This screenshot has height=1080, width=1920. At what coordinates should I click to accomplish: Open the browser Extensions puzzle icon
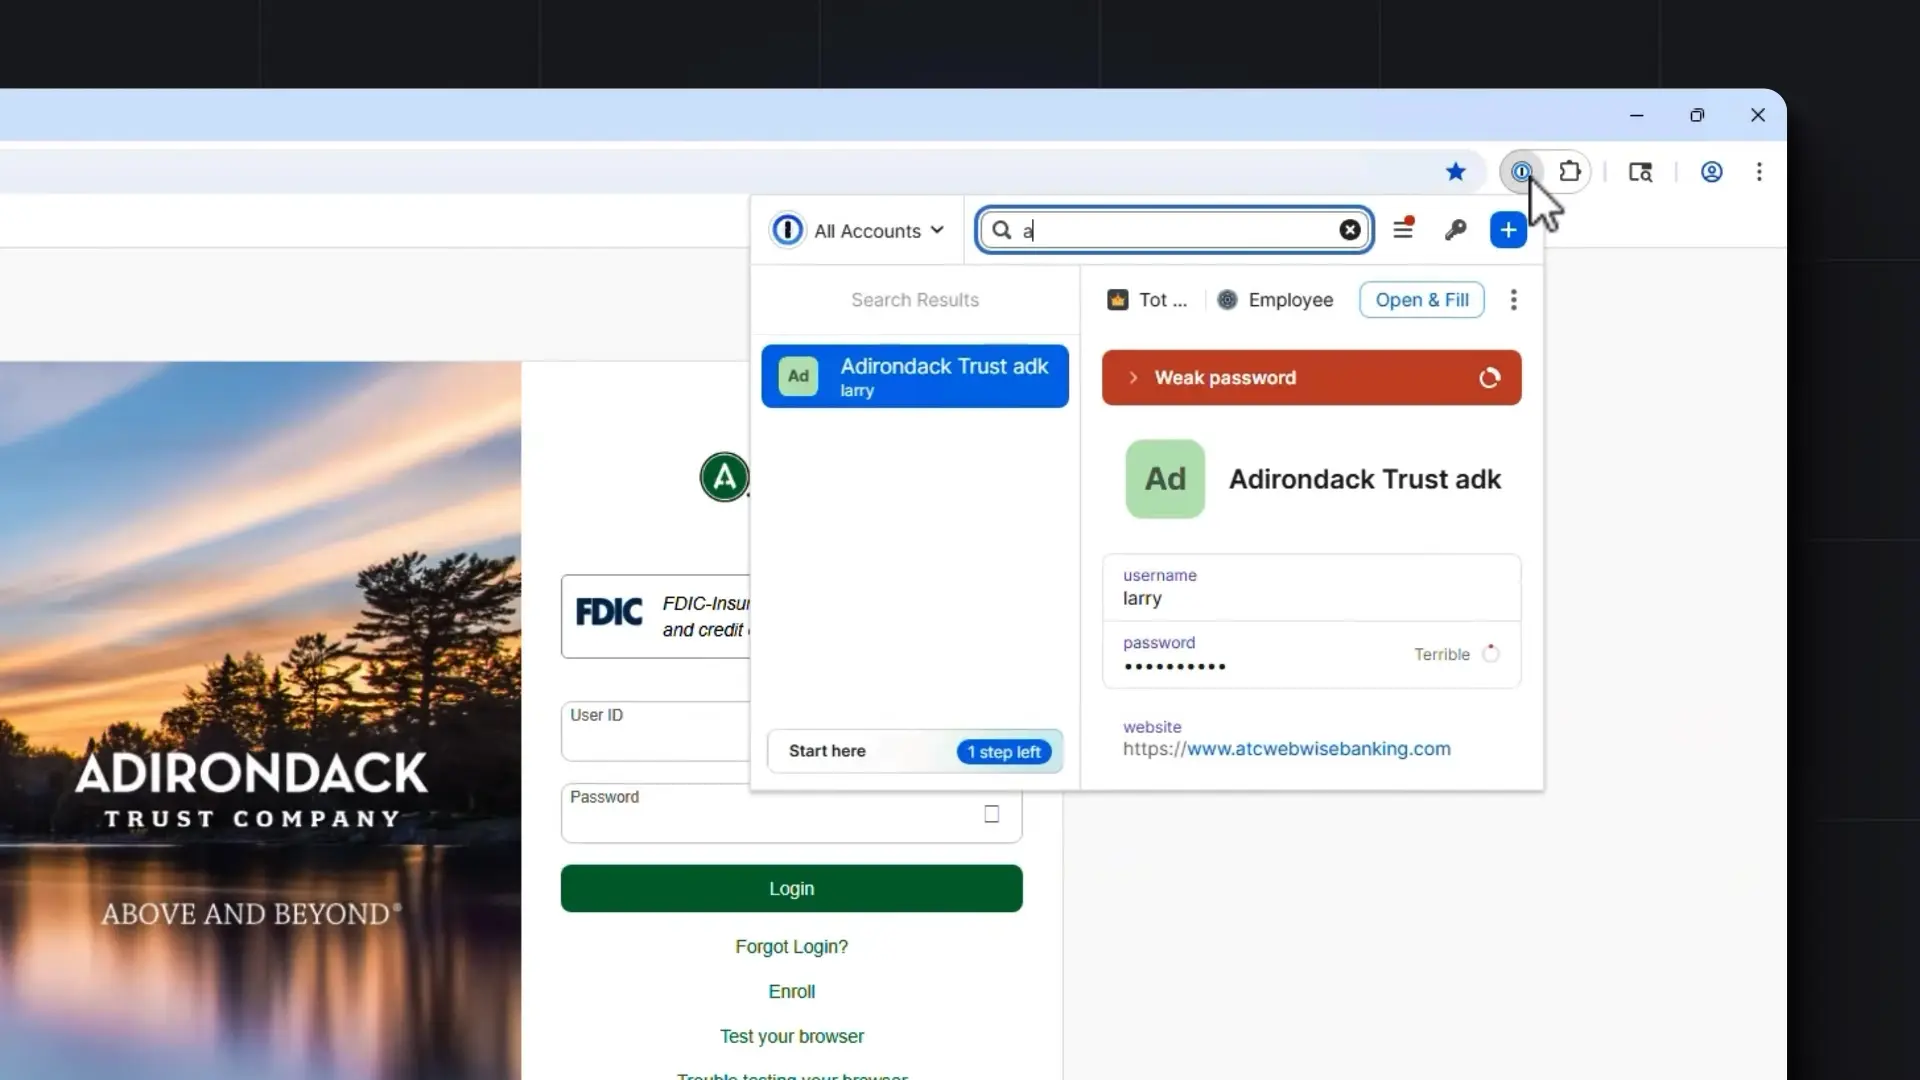(1570, 172)
